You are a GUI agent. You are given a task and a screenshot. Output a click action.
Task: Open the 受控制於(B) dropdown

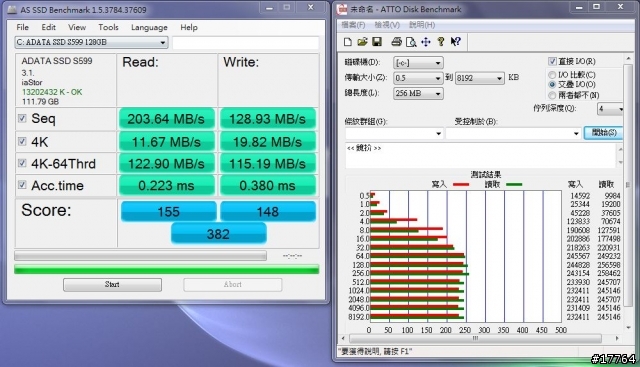(513, 133)
